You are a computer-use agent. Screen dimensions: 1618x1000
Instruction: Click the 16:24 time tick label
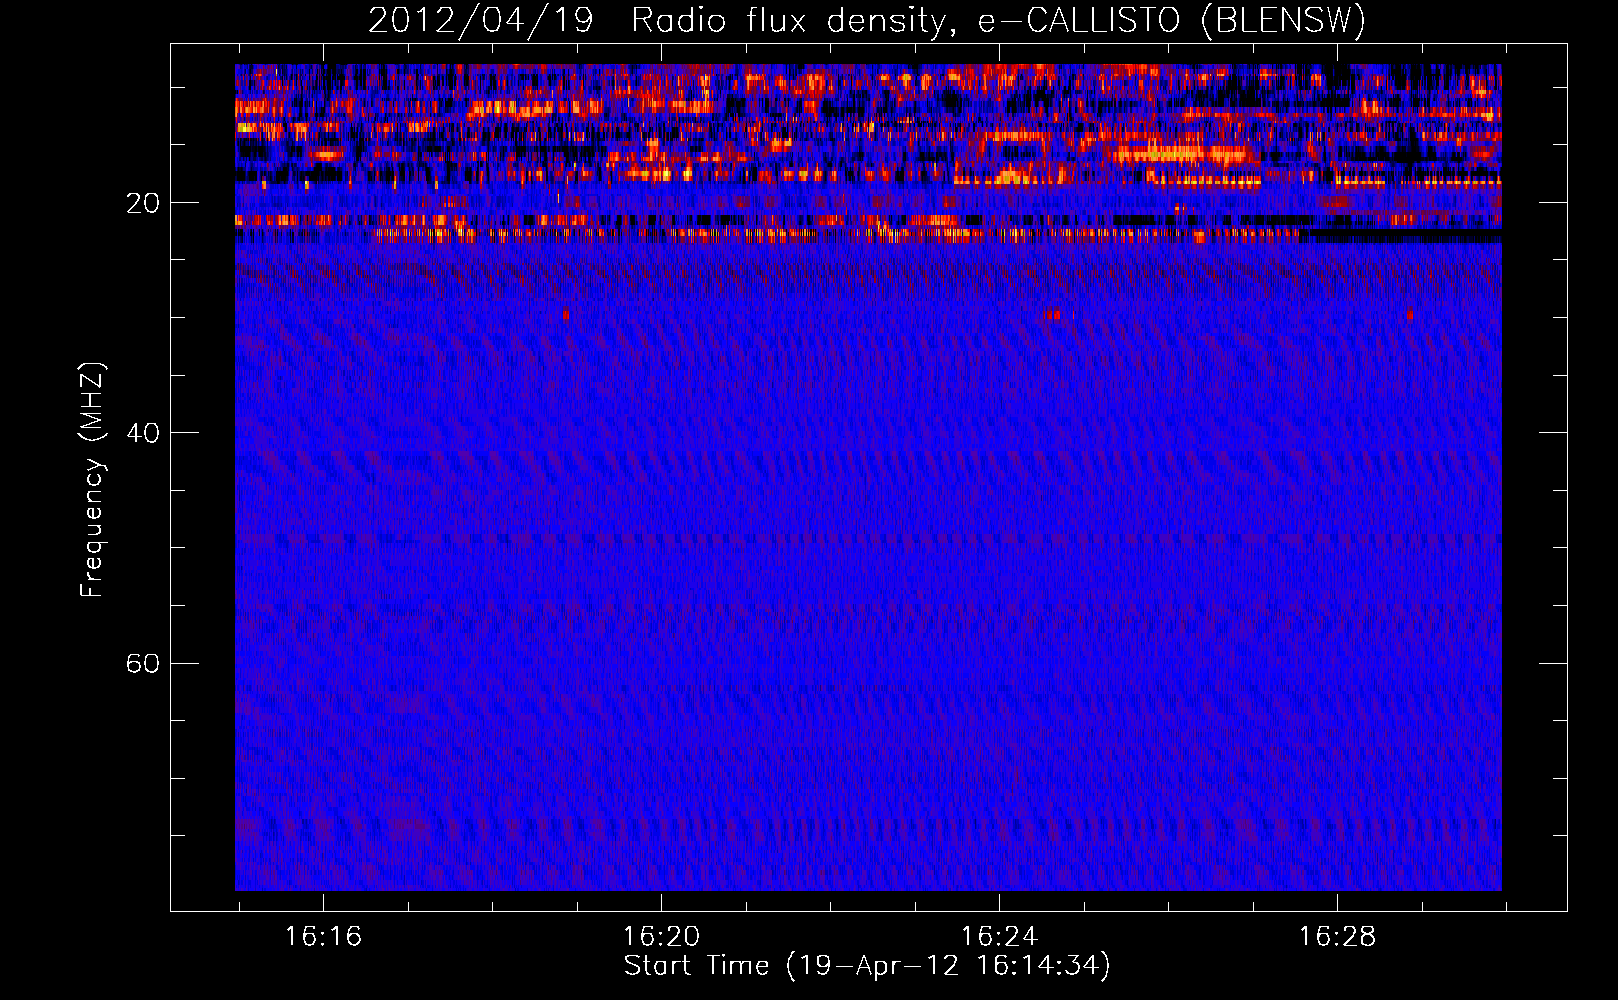click(999, 937)
